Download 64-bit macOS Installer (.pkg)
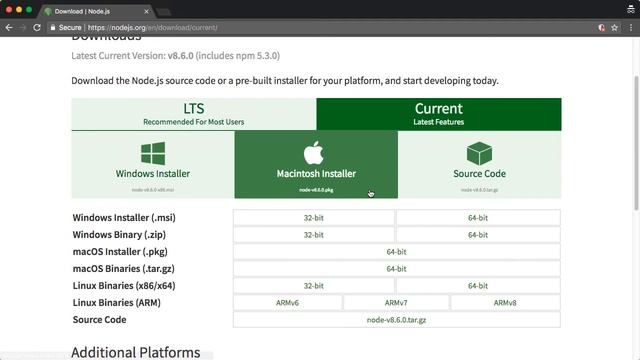640x360 pixels. 396,252
